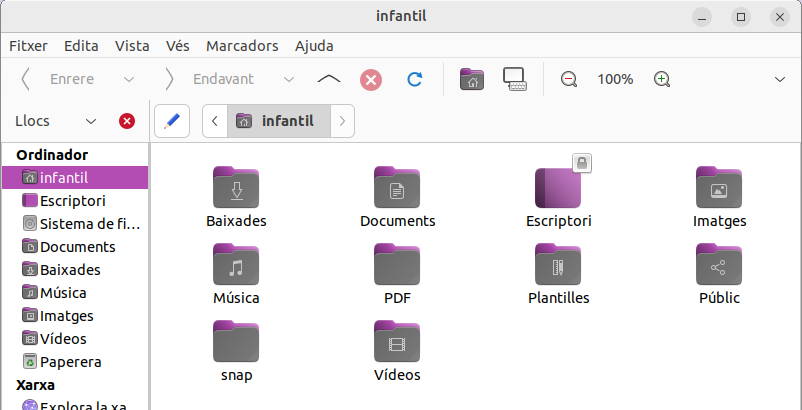This screenshot has height=410, width=802.
Task: Click the computer icon in toolbar
Action: (515, 79)
